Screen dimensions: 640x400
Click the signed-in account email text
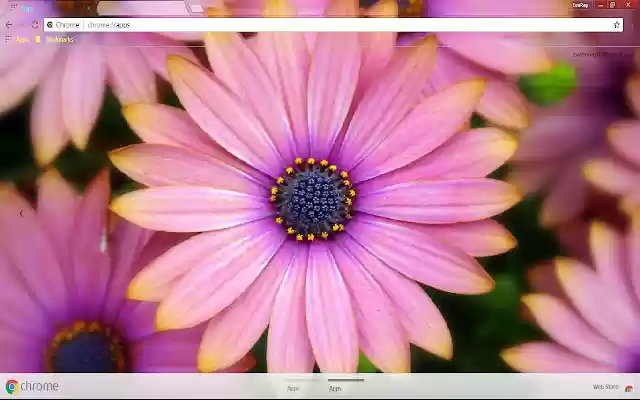click(602, 54)
